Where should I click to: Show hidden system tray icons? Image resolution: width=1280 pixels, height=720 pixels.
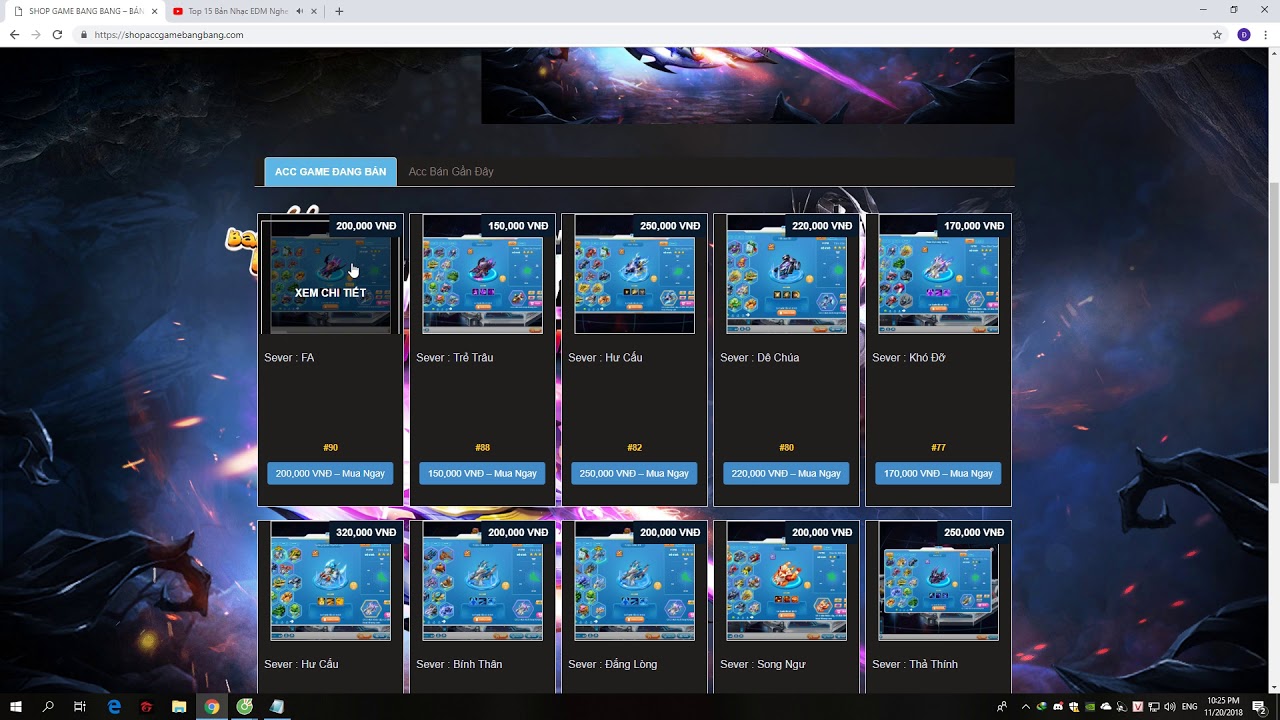1025,707
